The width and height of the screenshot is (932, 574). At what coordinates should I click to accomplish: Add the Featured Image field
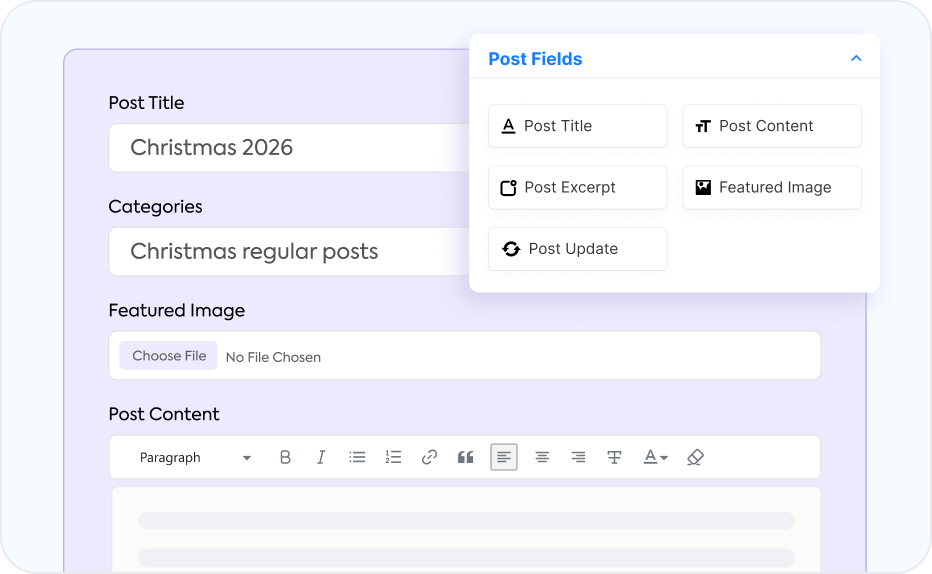click(x=771, y=188)
